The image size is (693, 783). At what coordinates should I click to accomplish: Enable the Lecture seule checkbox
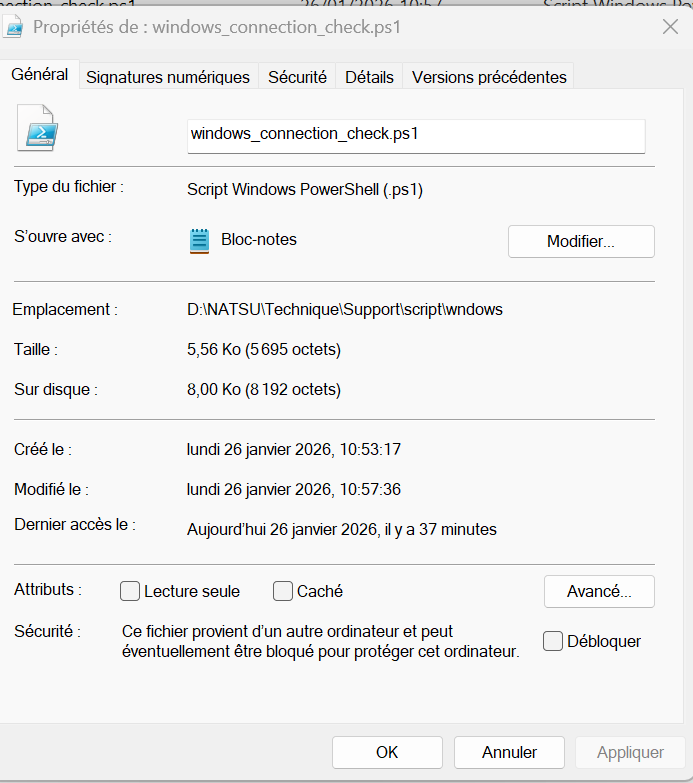tap(130, 591)
